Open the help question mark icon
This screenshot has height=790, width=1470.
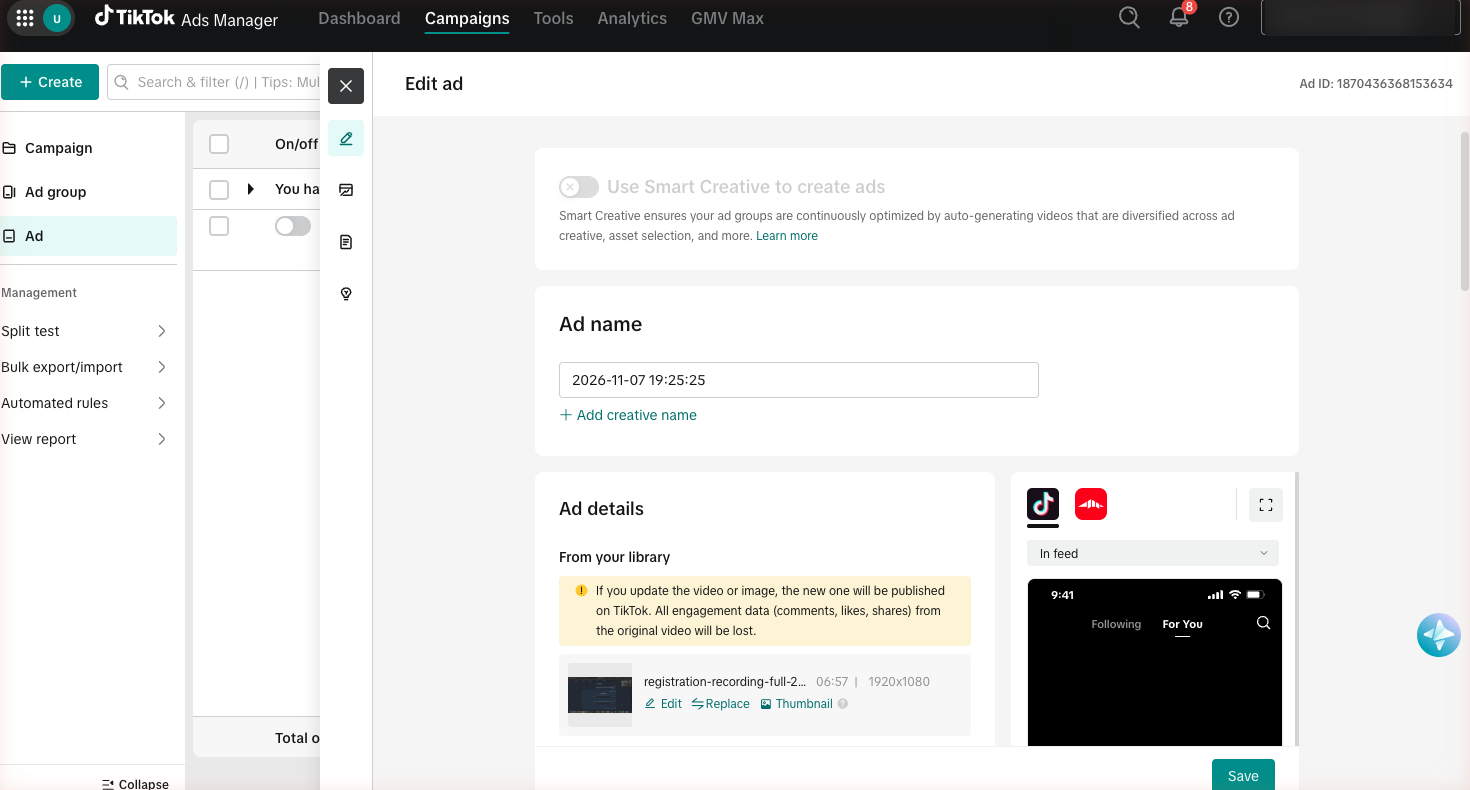(1229, 18)
